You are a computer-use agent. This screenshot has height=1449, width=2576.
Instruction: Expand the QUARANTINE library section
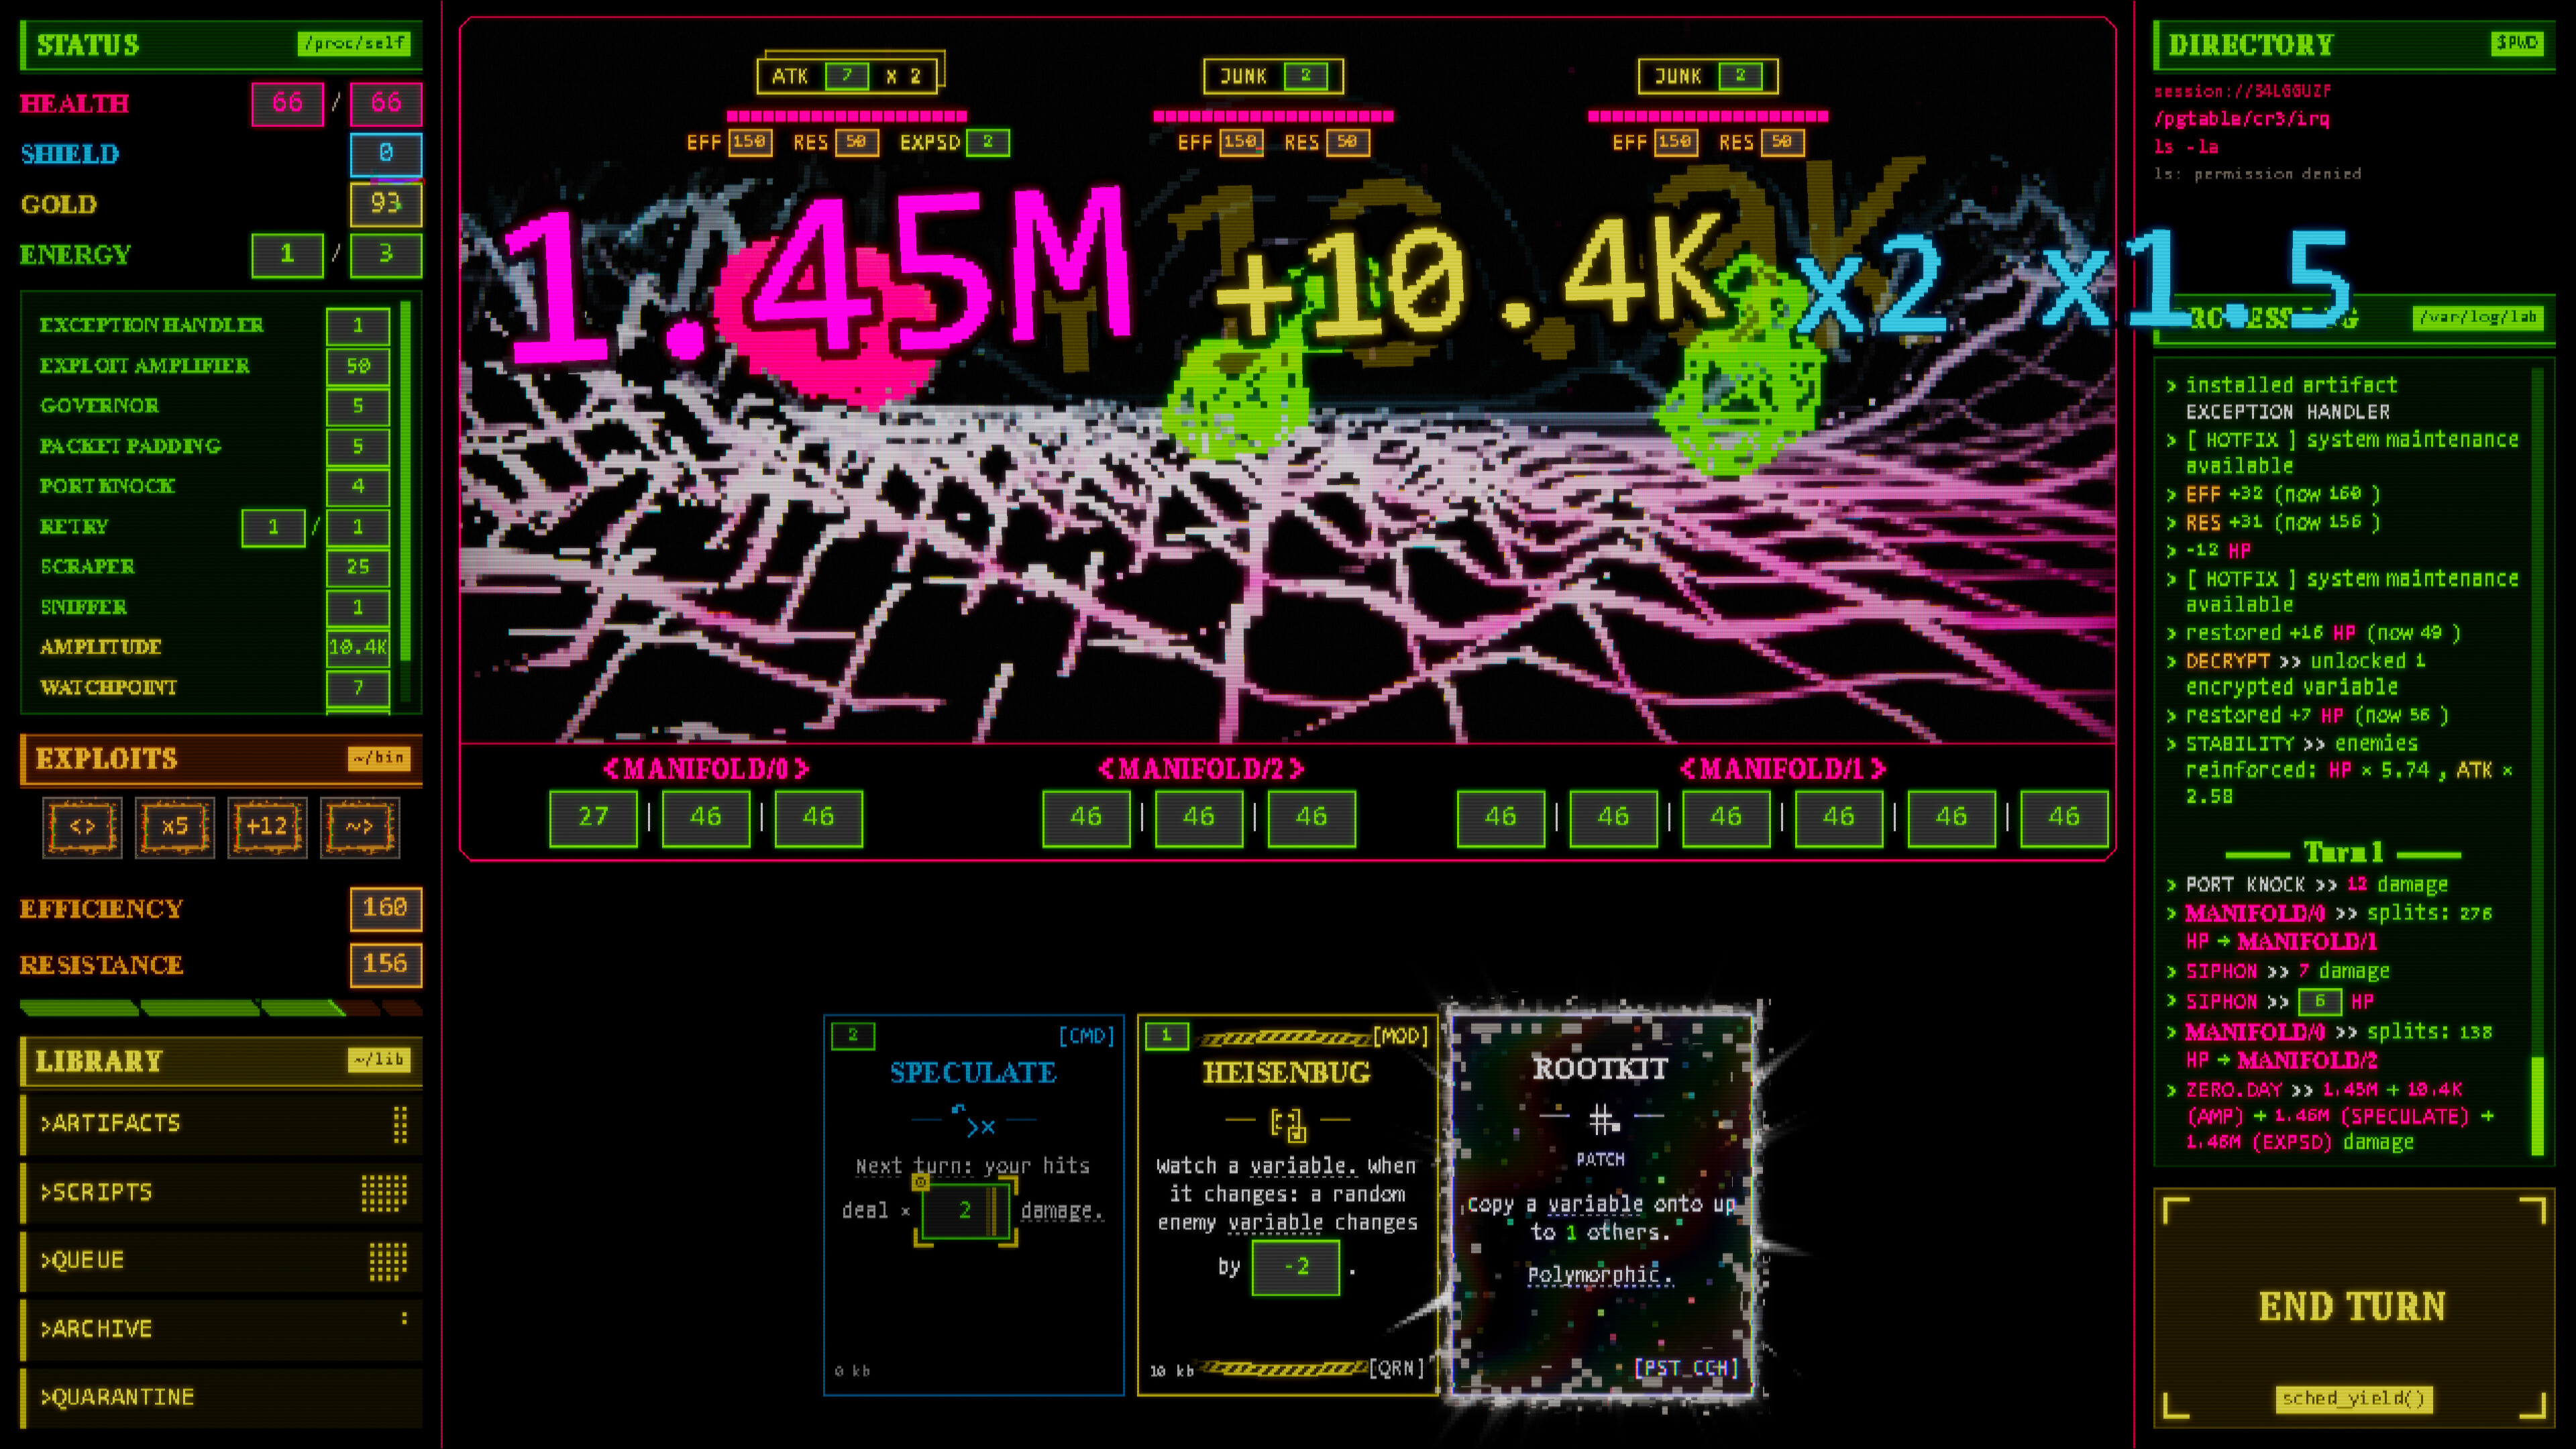(x=221, y=1397)
